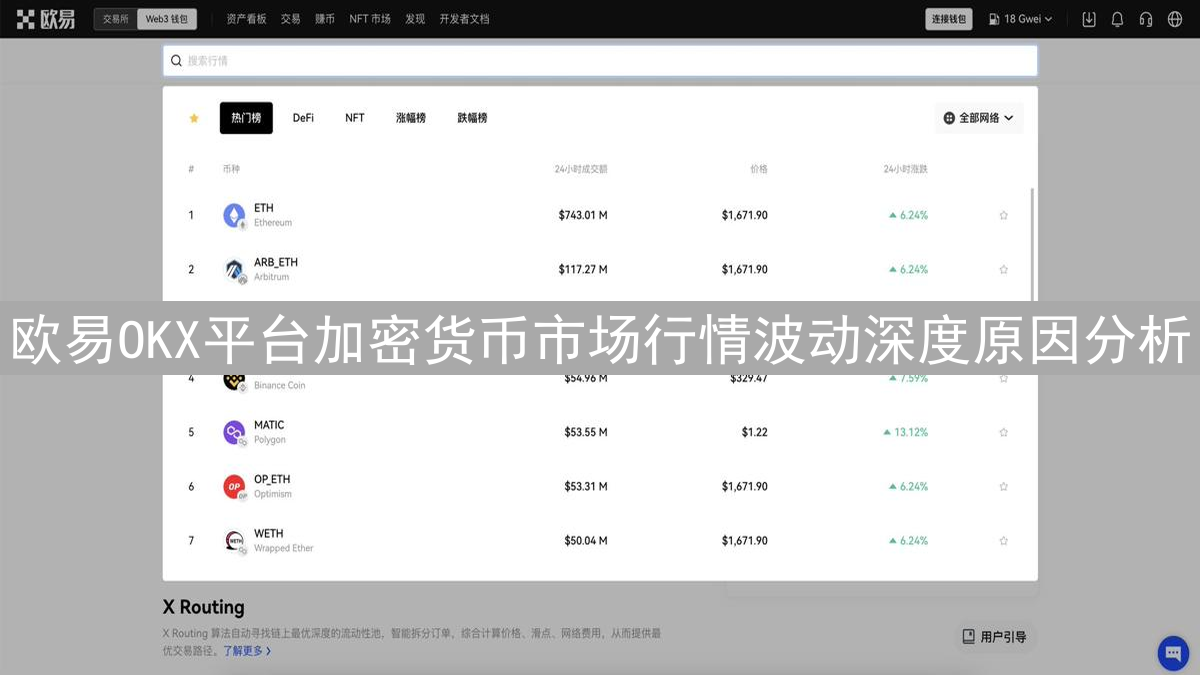Favorite MATIC with its star
The image size is (1200, 675).
tap(1003, 432)
